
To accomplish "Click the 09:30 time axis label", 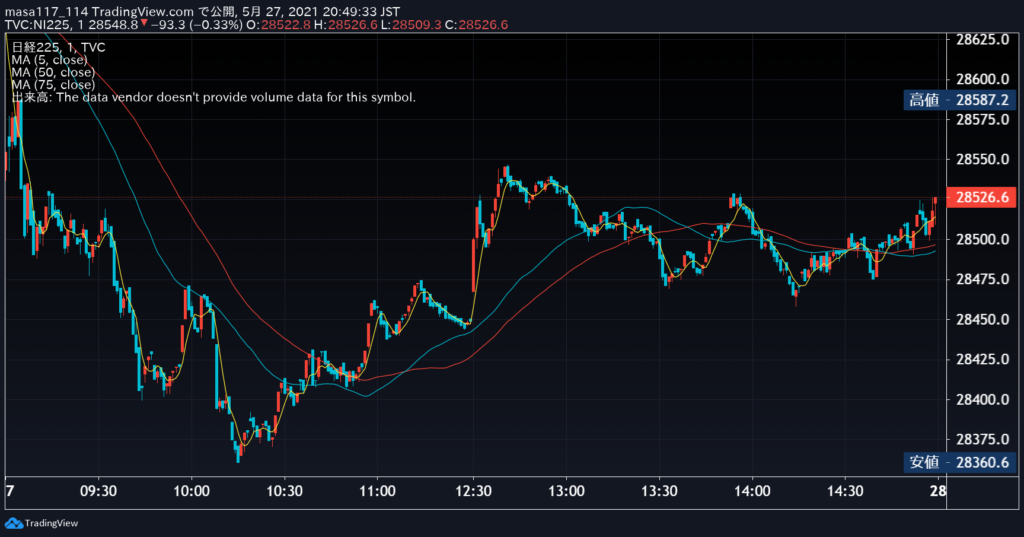I will (x=99, y=491).
